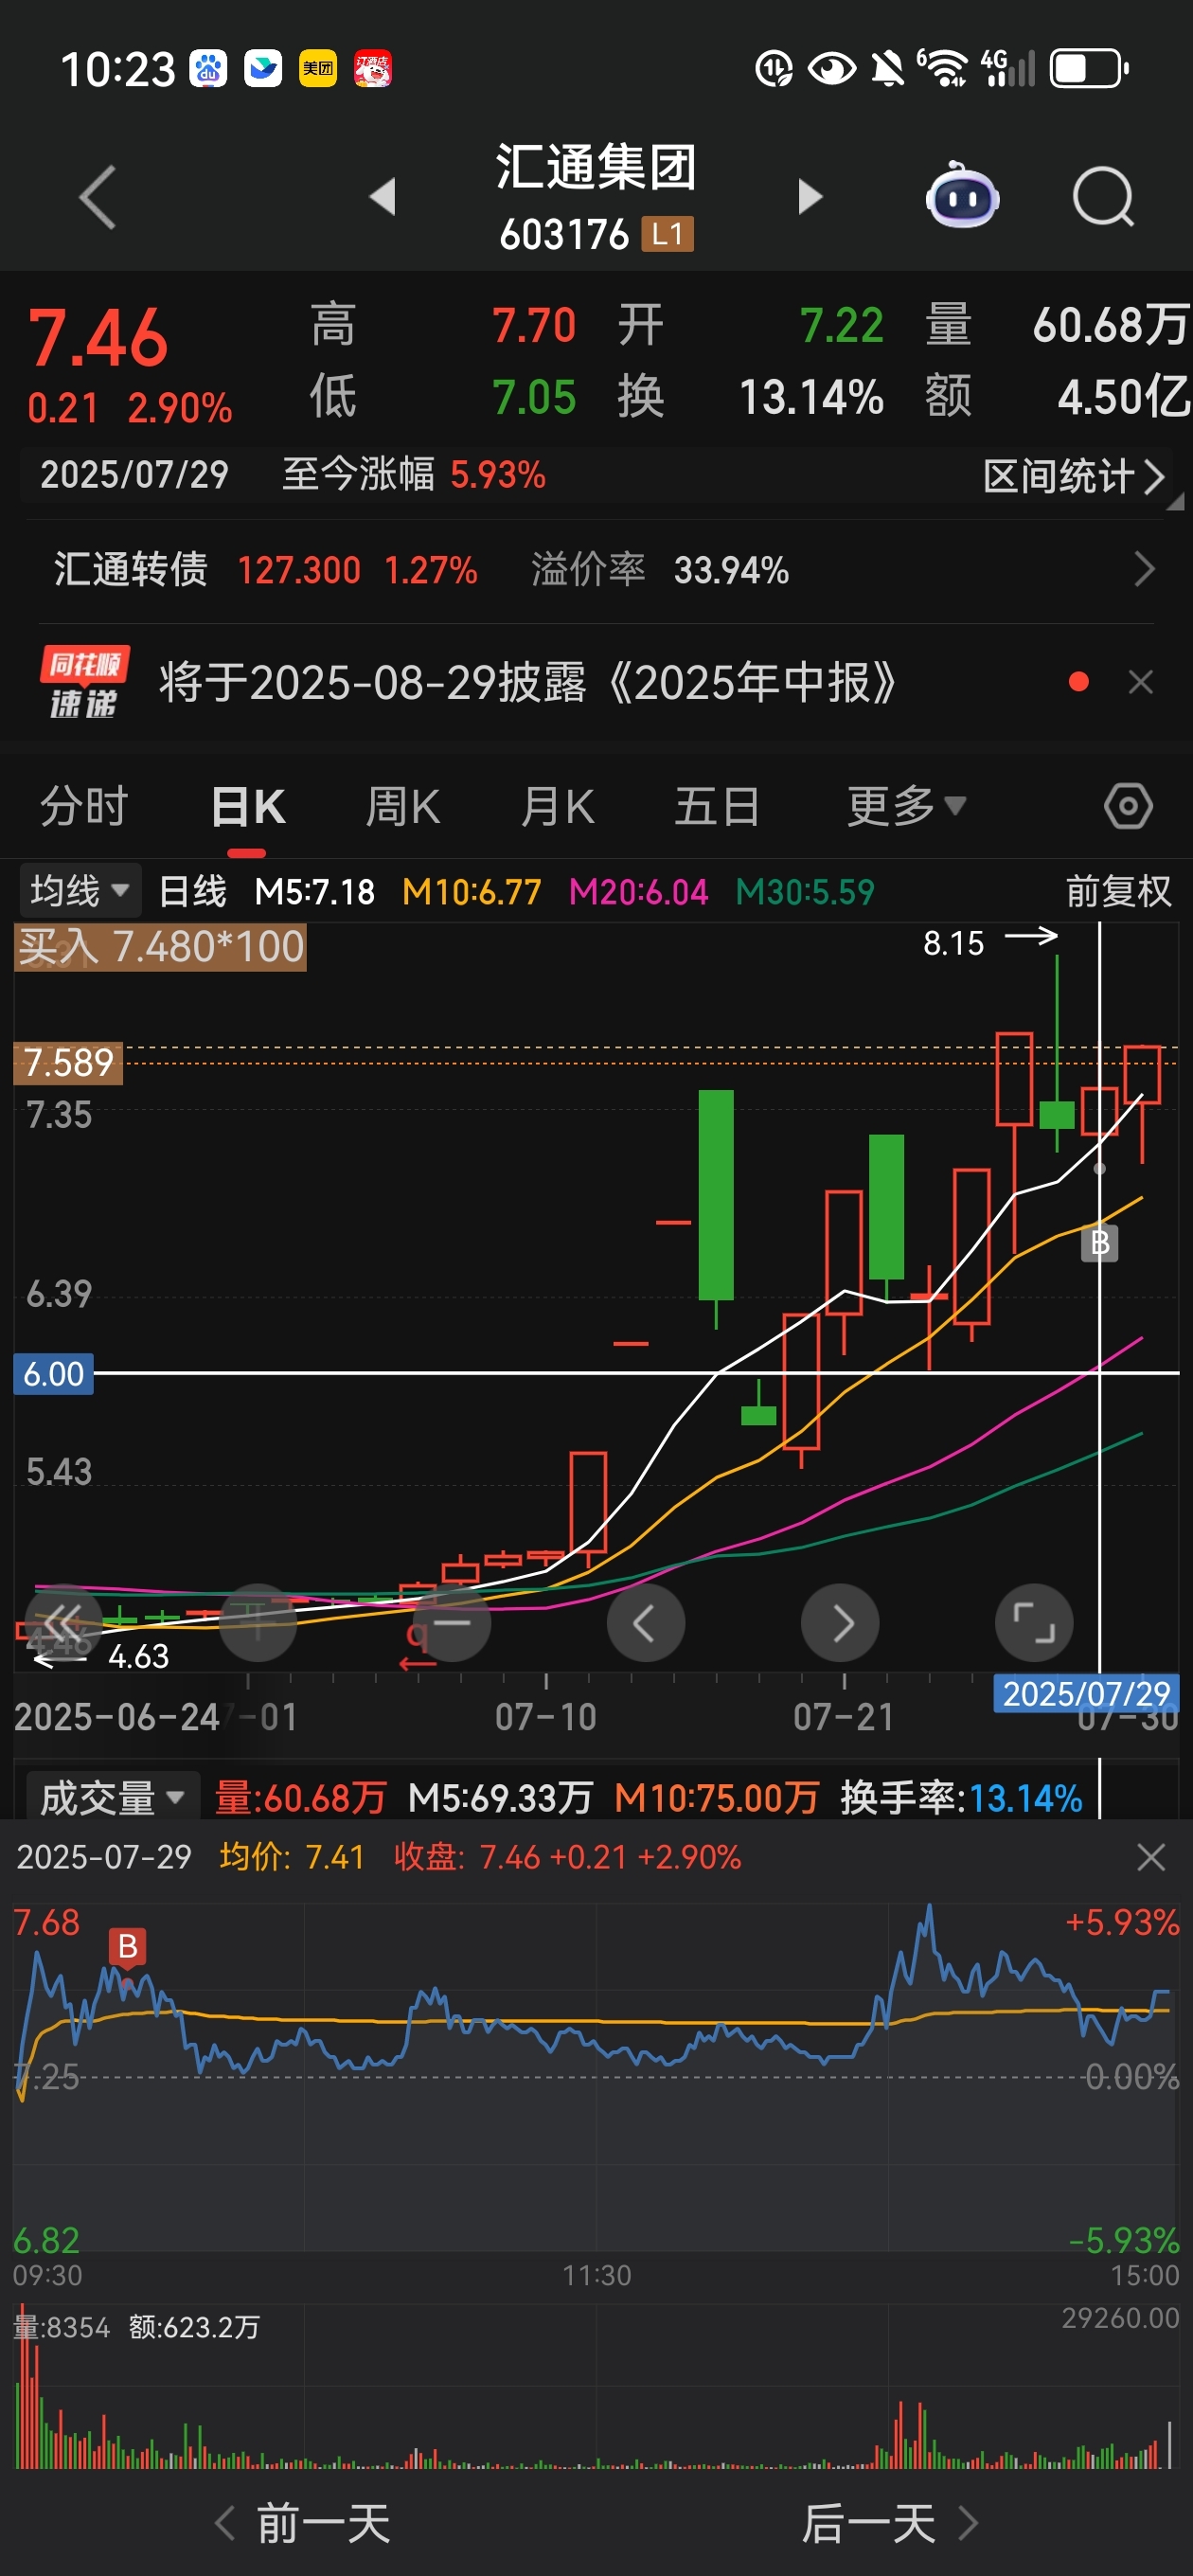Expand the 更多 dropdown
Viewport: 1193px width, 2576px height.
pyautogui.click(x=906, y=806)
